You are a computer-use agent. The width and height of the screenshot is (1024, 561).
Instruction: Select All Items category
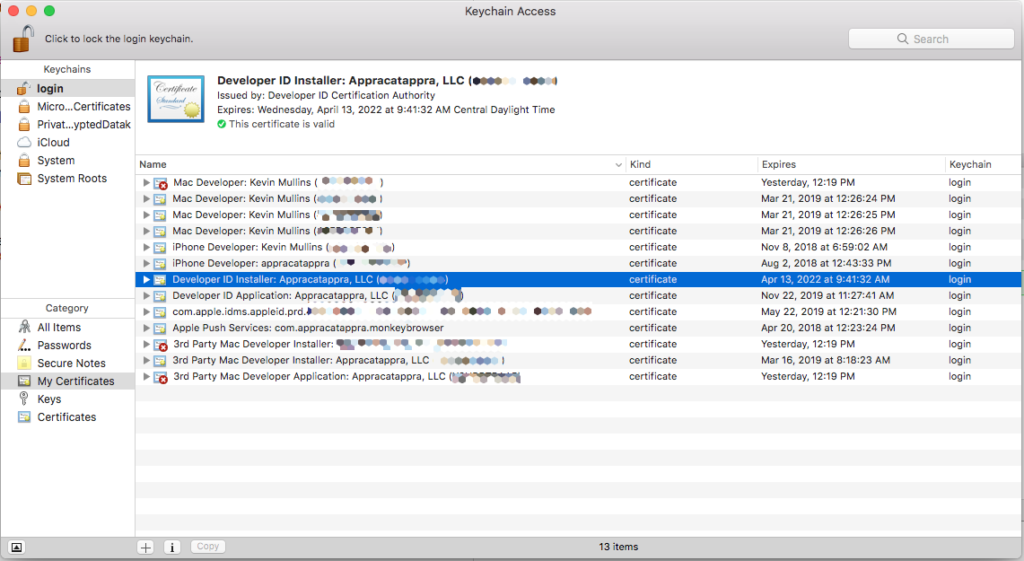coord(58,327)
